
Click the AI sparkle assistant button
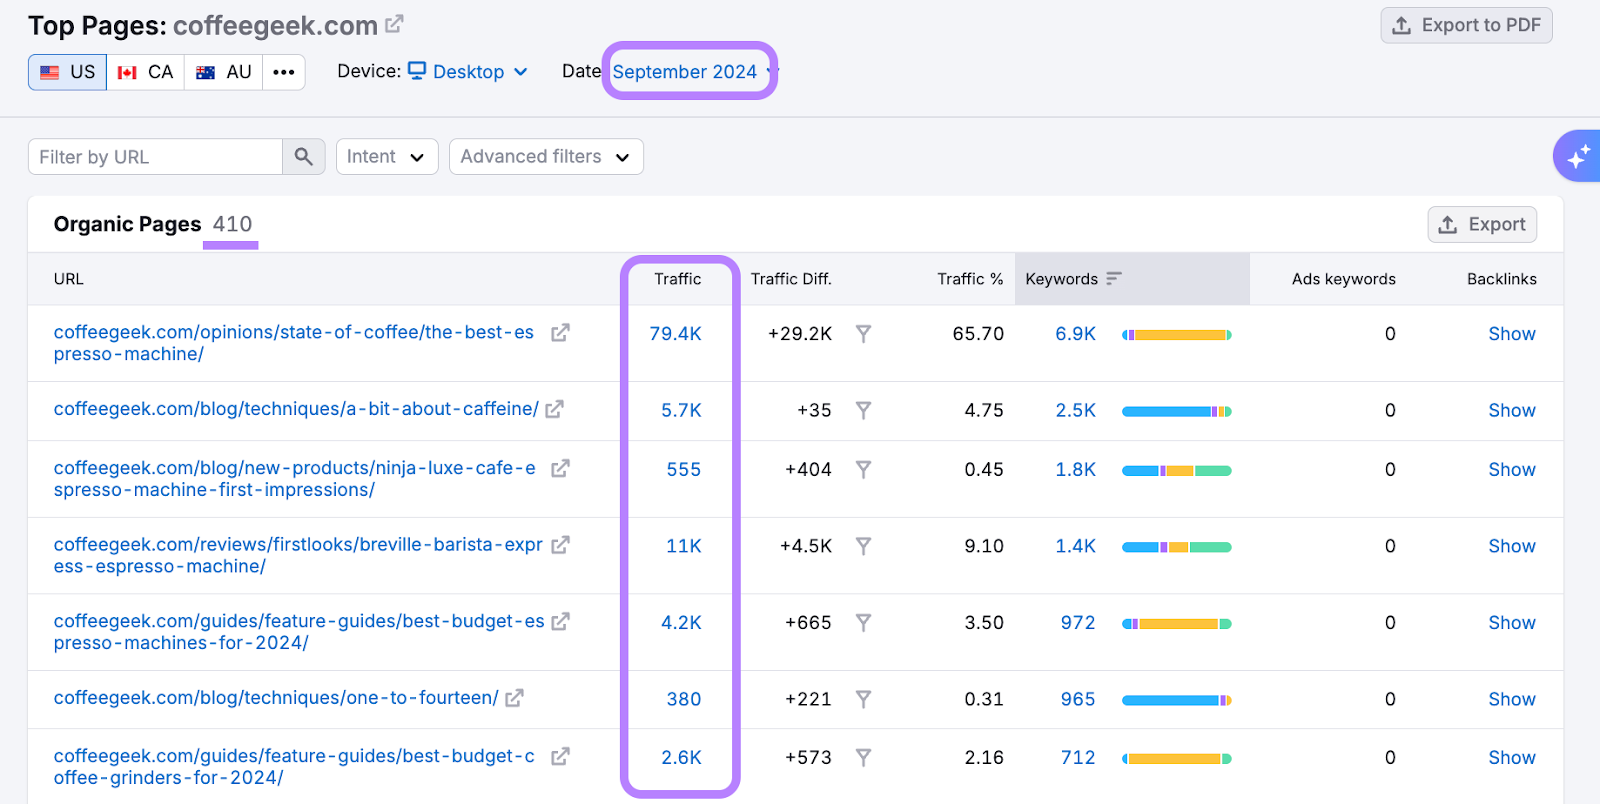pos(1577,157)
